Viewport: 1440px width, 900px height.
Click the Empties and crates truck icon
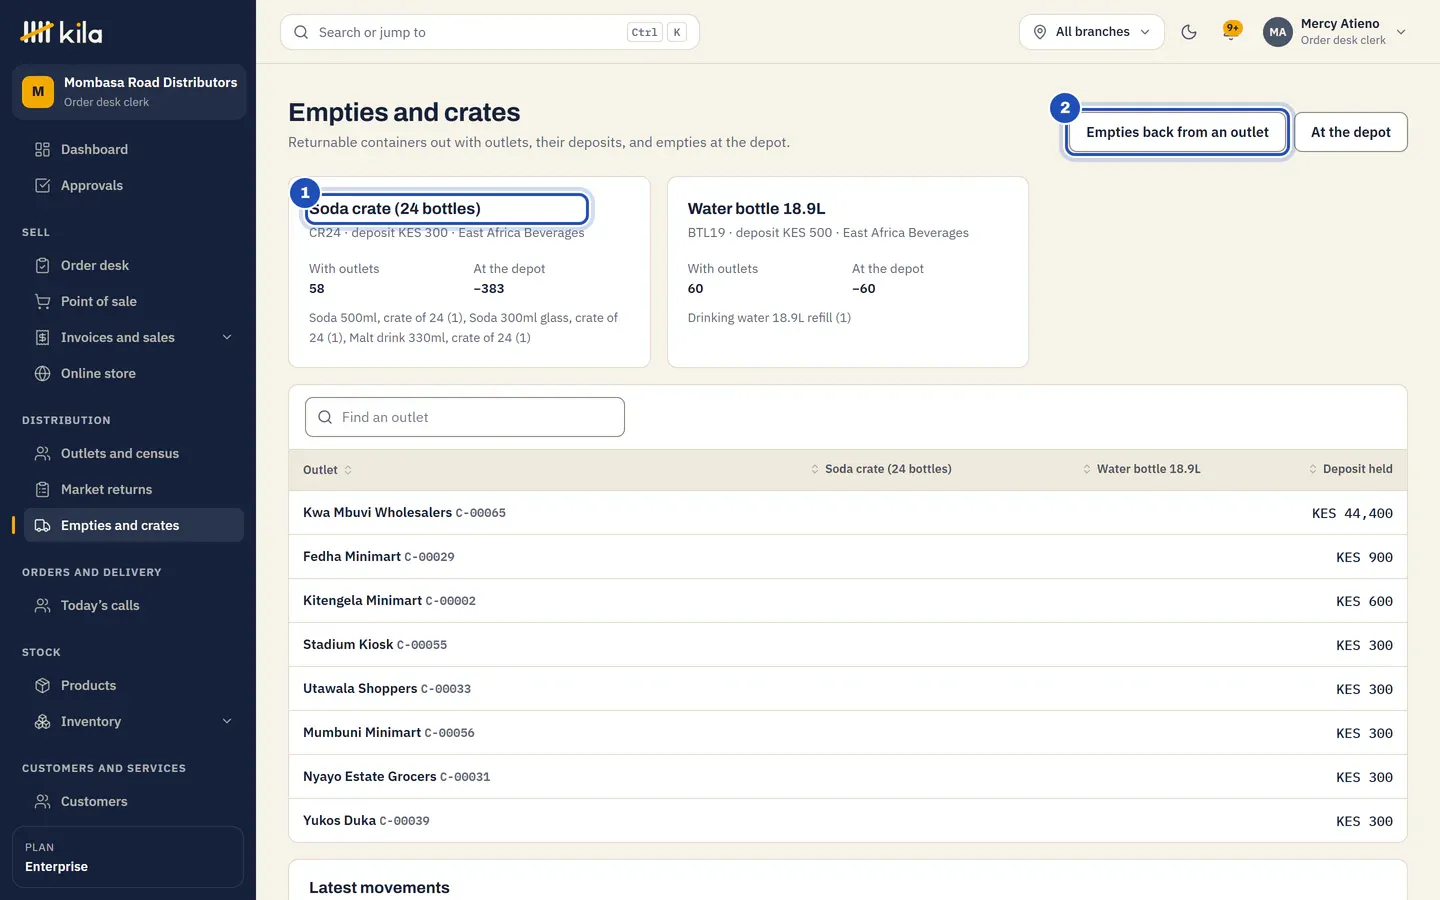click(42, 526)
